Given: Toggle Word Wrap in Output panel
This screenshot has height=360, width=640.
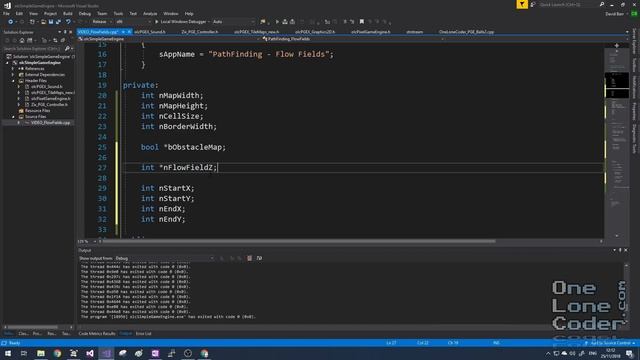Looking at the screenshot, I should (x=259, y=258).
